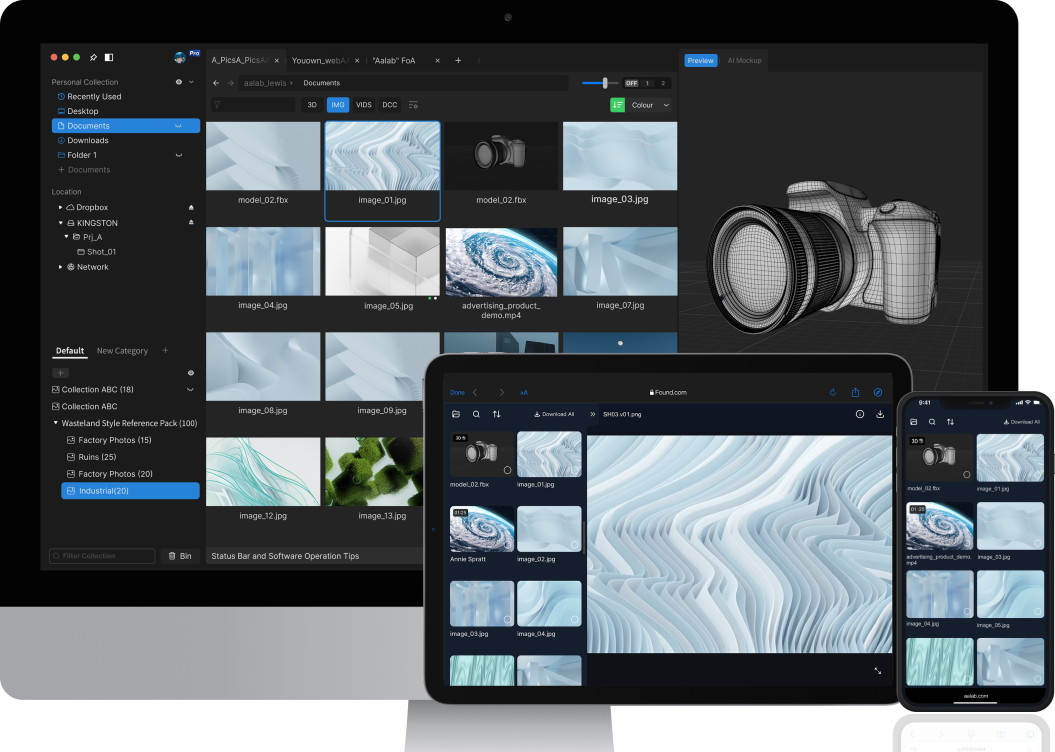Tap Download All on the tablet

tap(555, 414)
